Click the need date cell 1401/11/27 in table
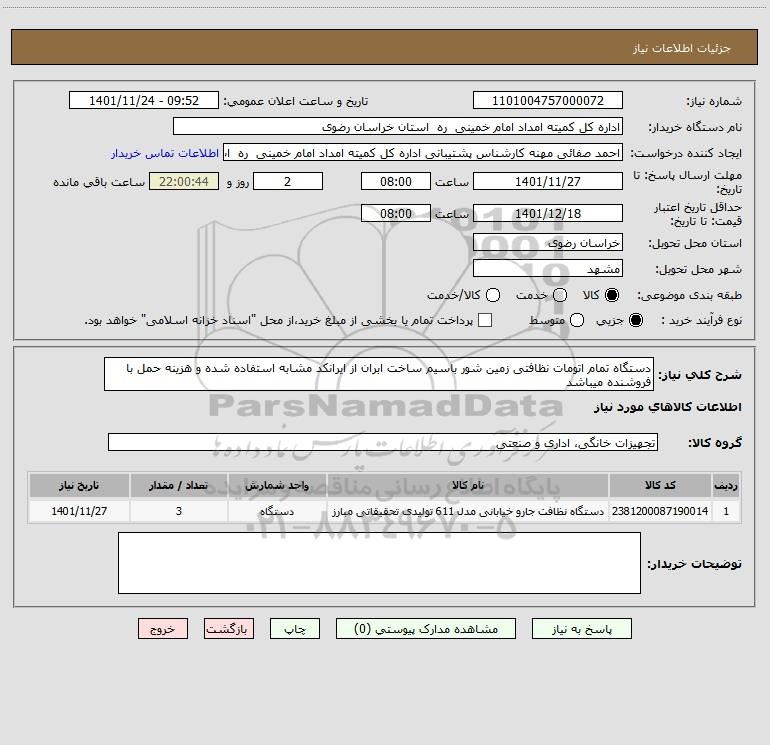This screenshot has height=745, width=770. coord(79,511)
